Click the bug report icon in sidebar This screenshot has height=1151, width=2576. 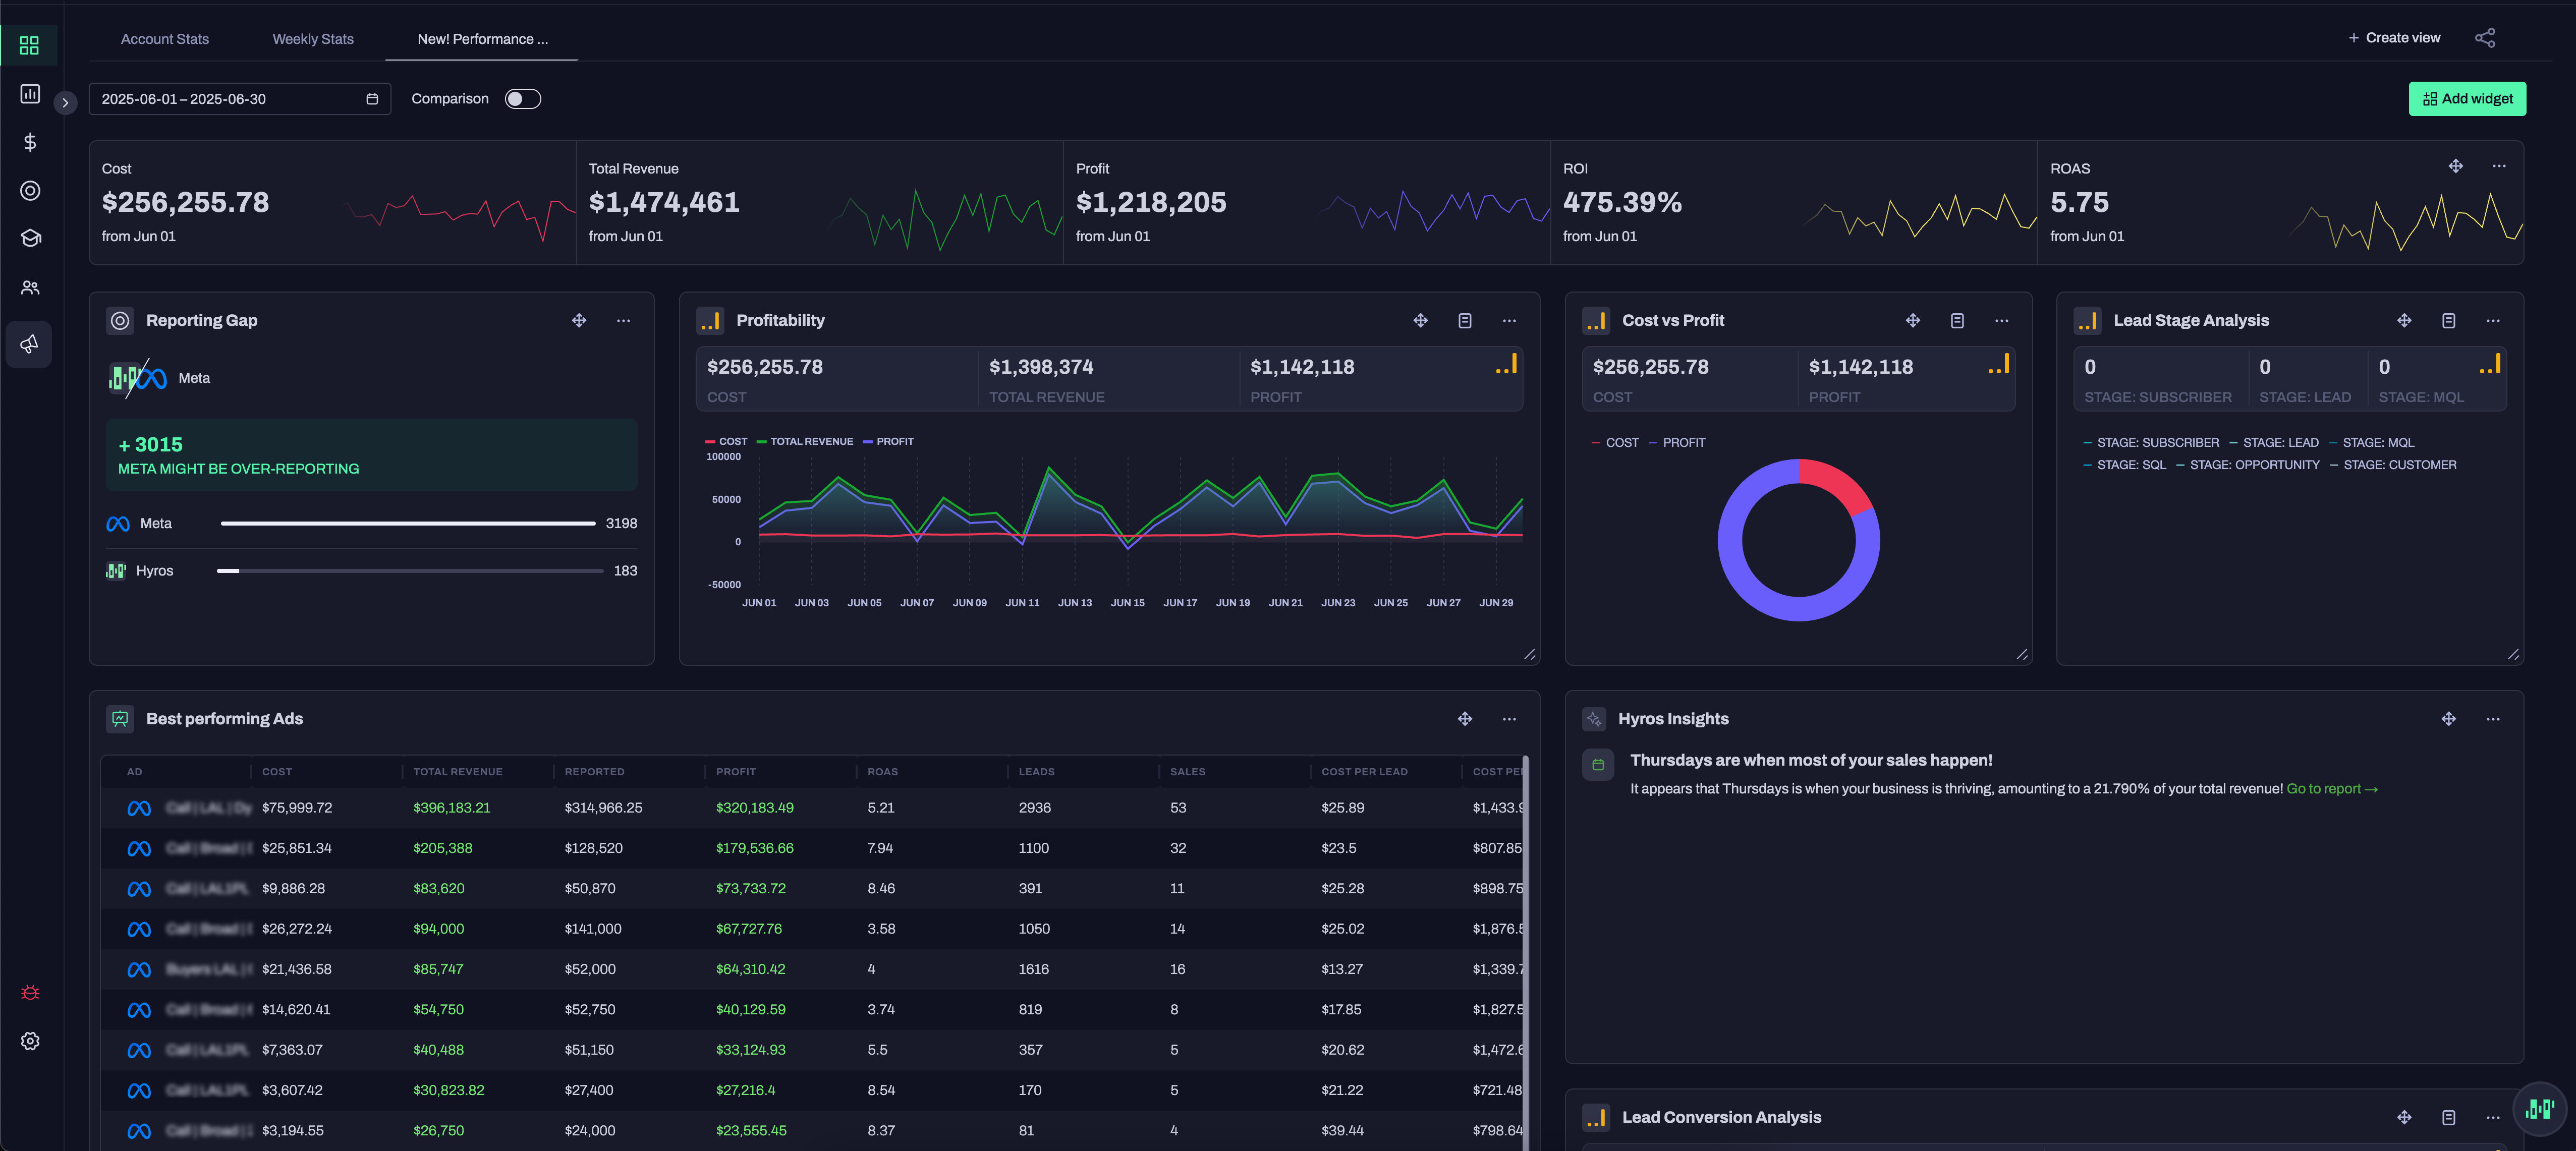[30, 992]
